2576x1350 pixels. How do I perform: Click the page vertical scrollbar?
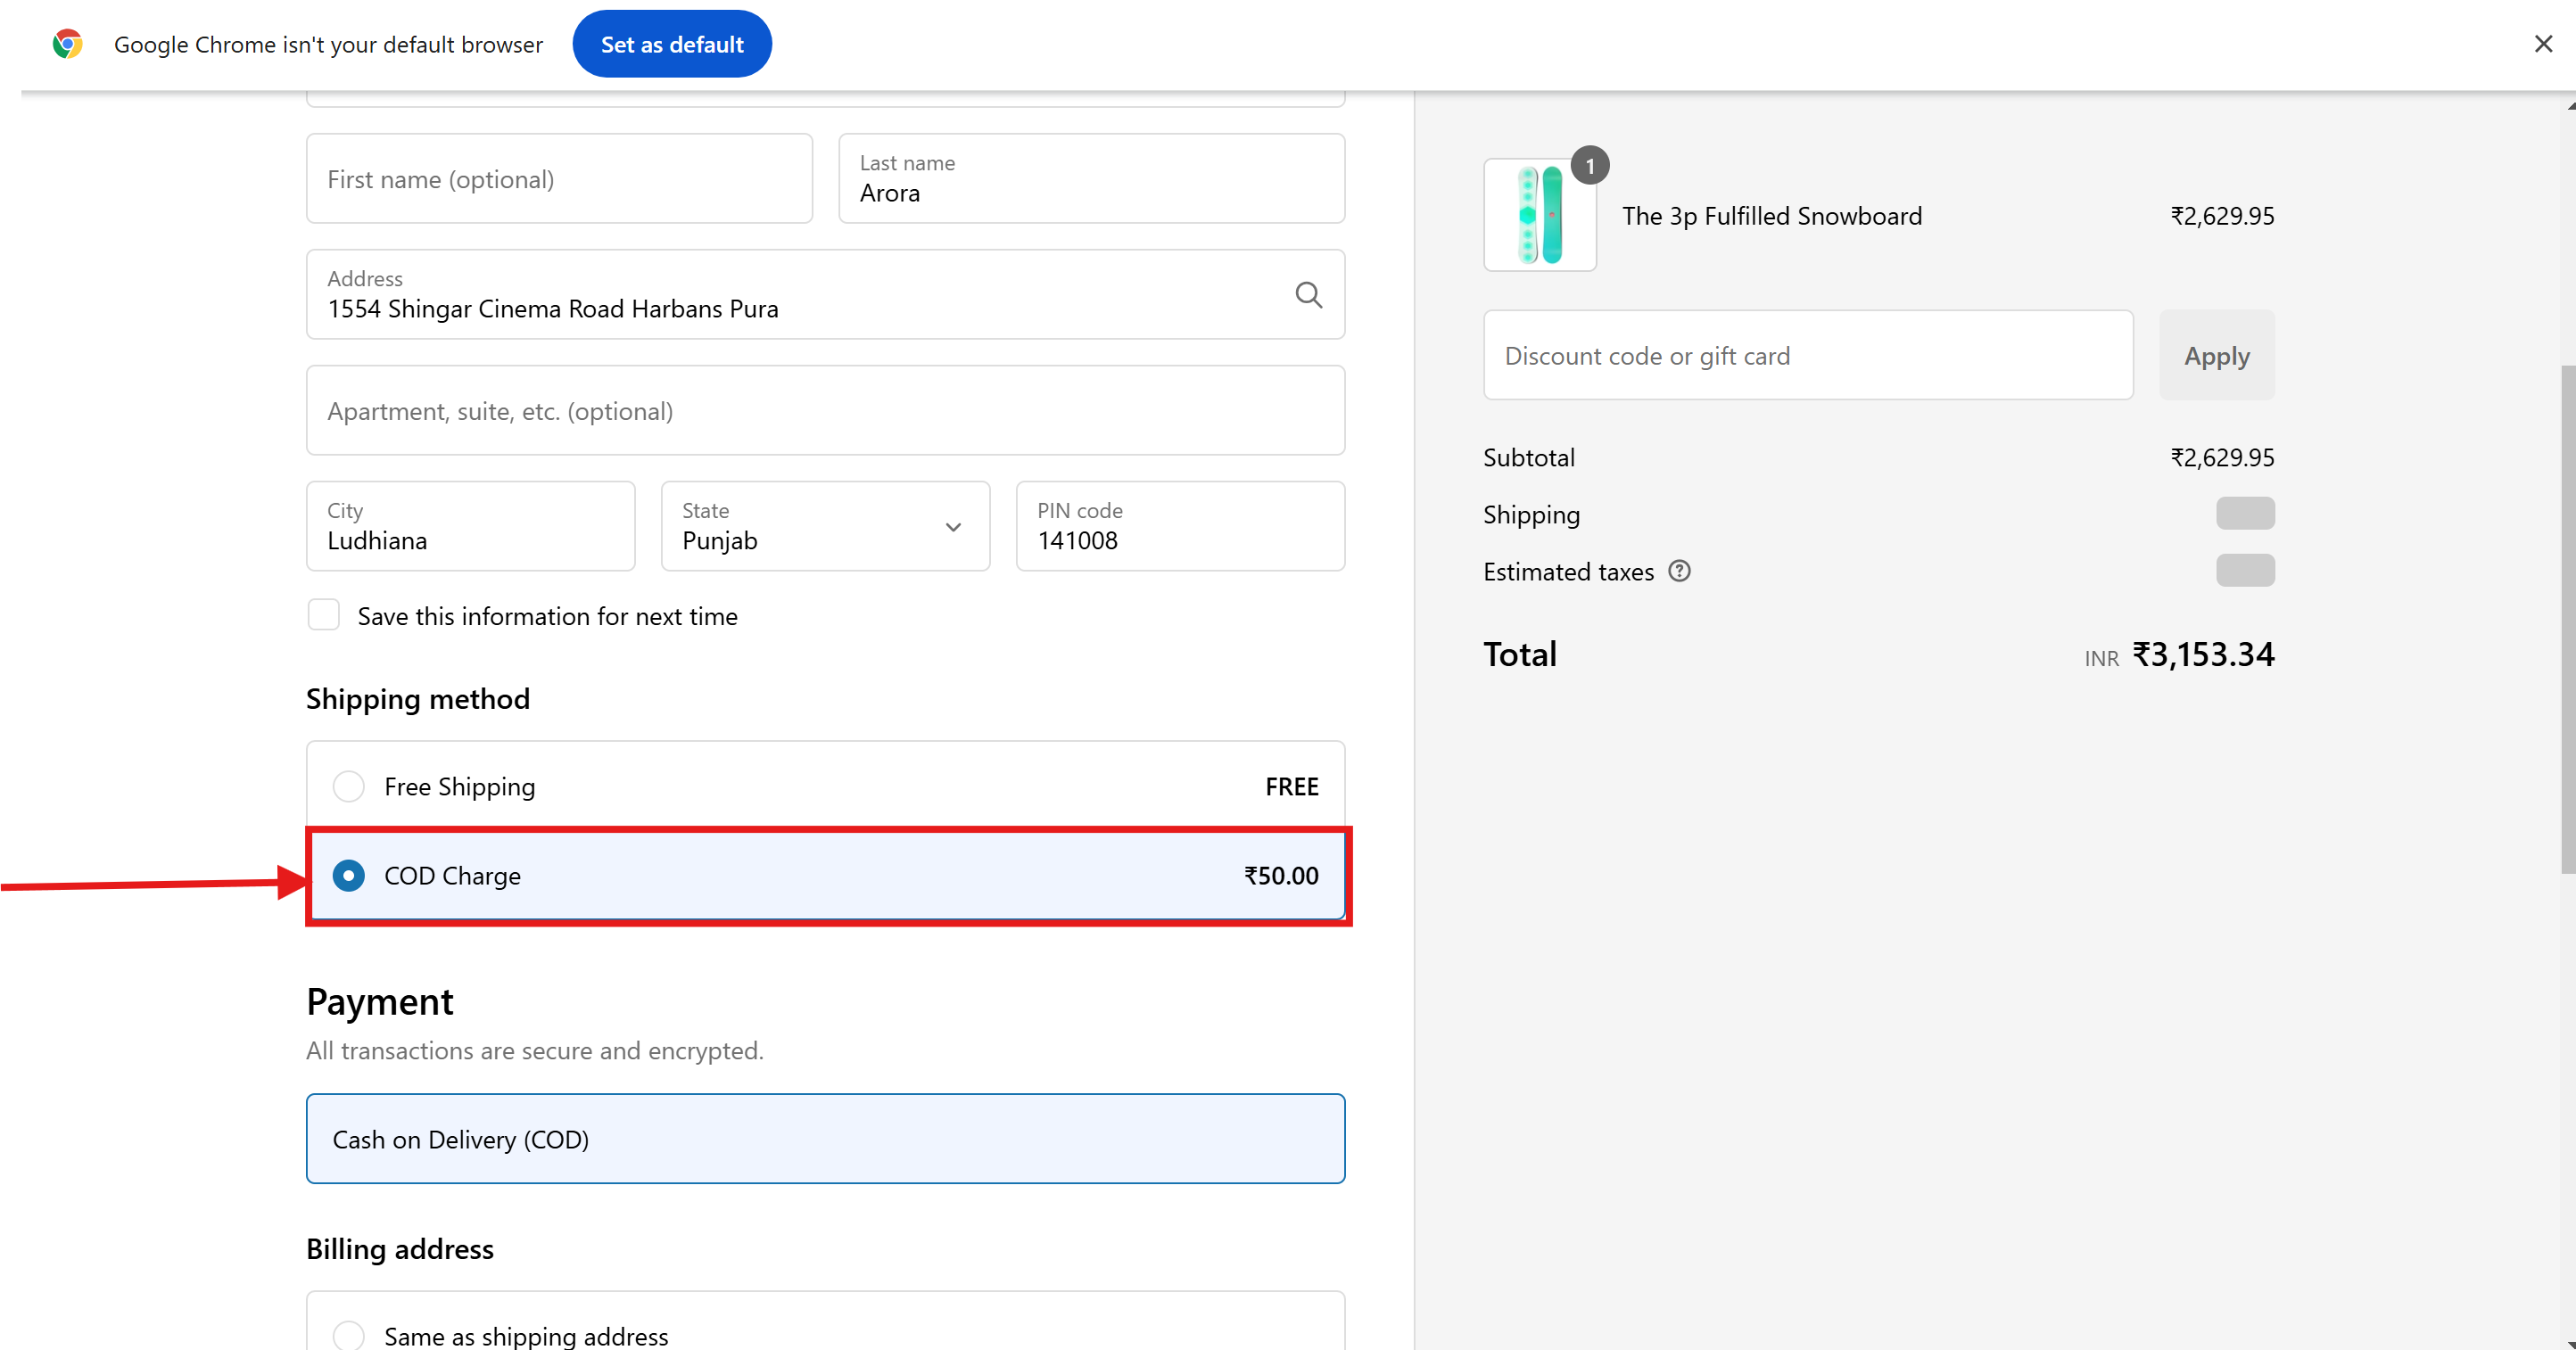2567,620
